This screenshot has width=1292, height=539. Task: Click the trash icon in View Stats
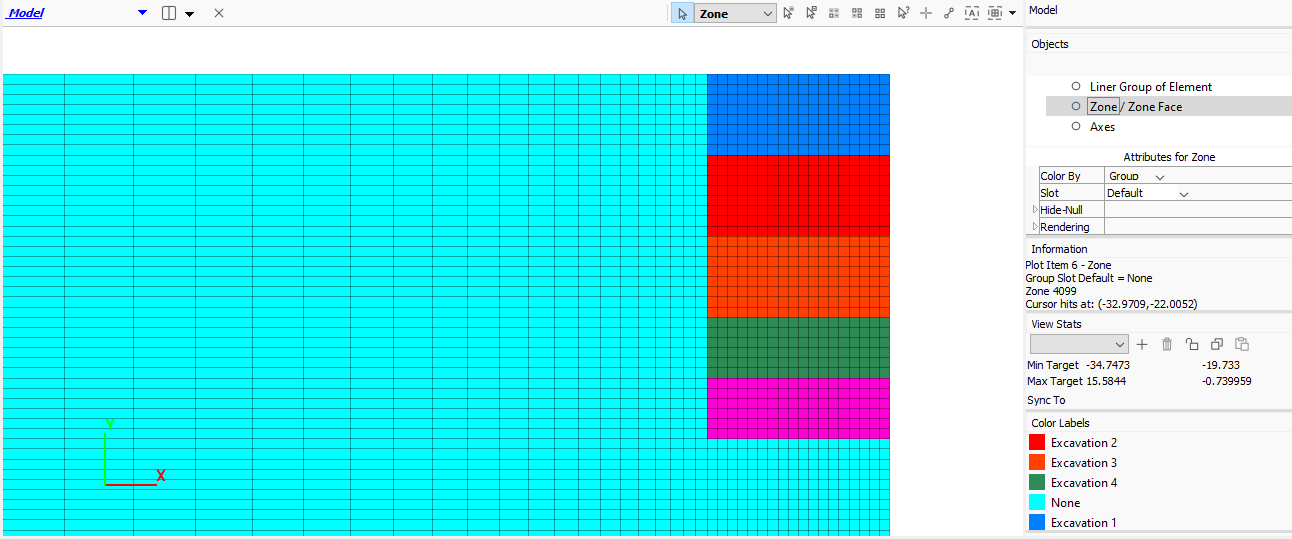(x=1167, y=344)
